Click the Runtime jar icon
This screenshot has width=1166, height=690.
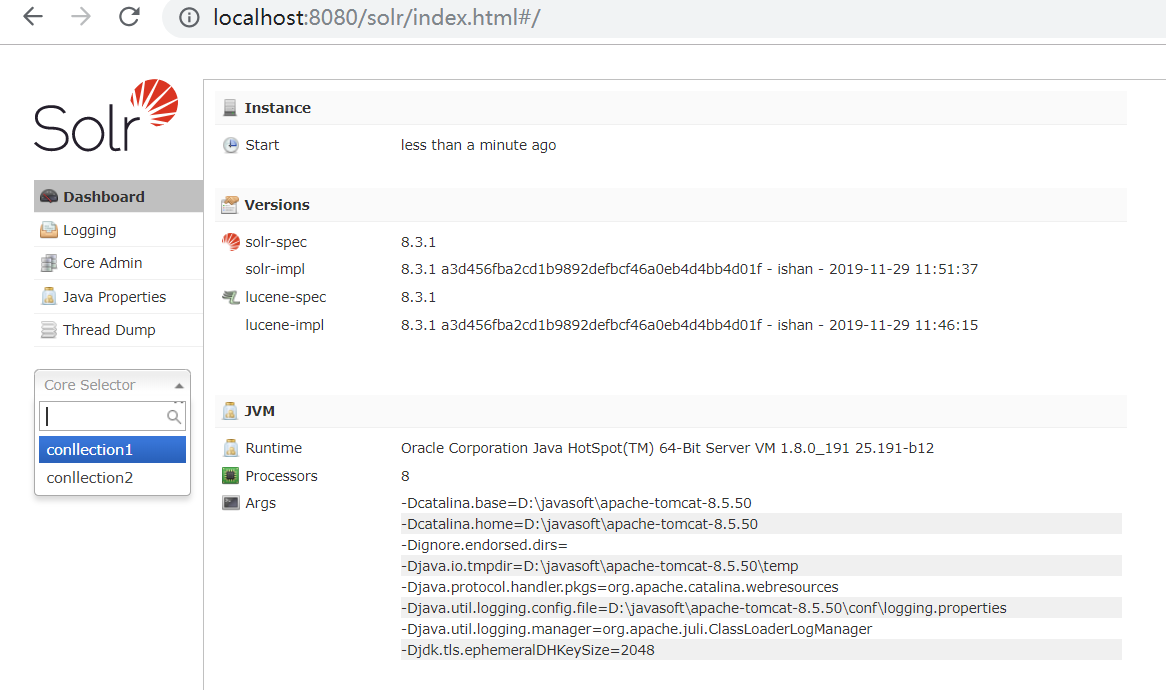click(x=231, y=448)
